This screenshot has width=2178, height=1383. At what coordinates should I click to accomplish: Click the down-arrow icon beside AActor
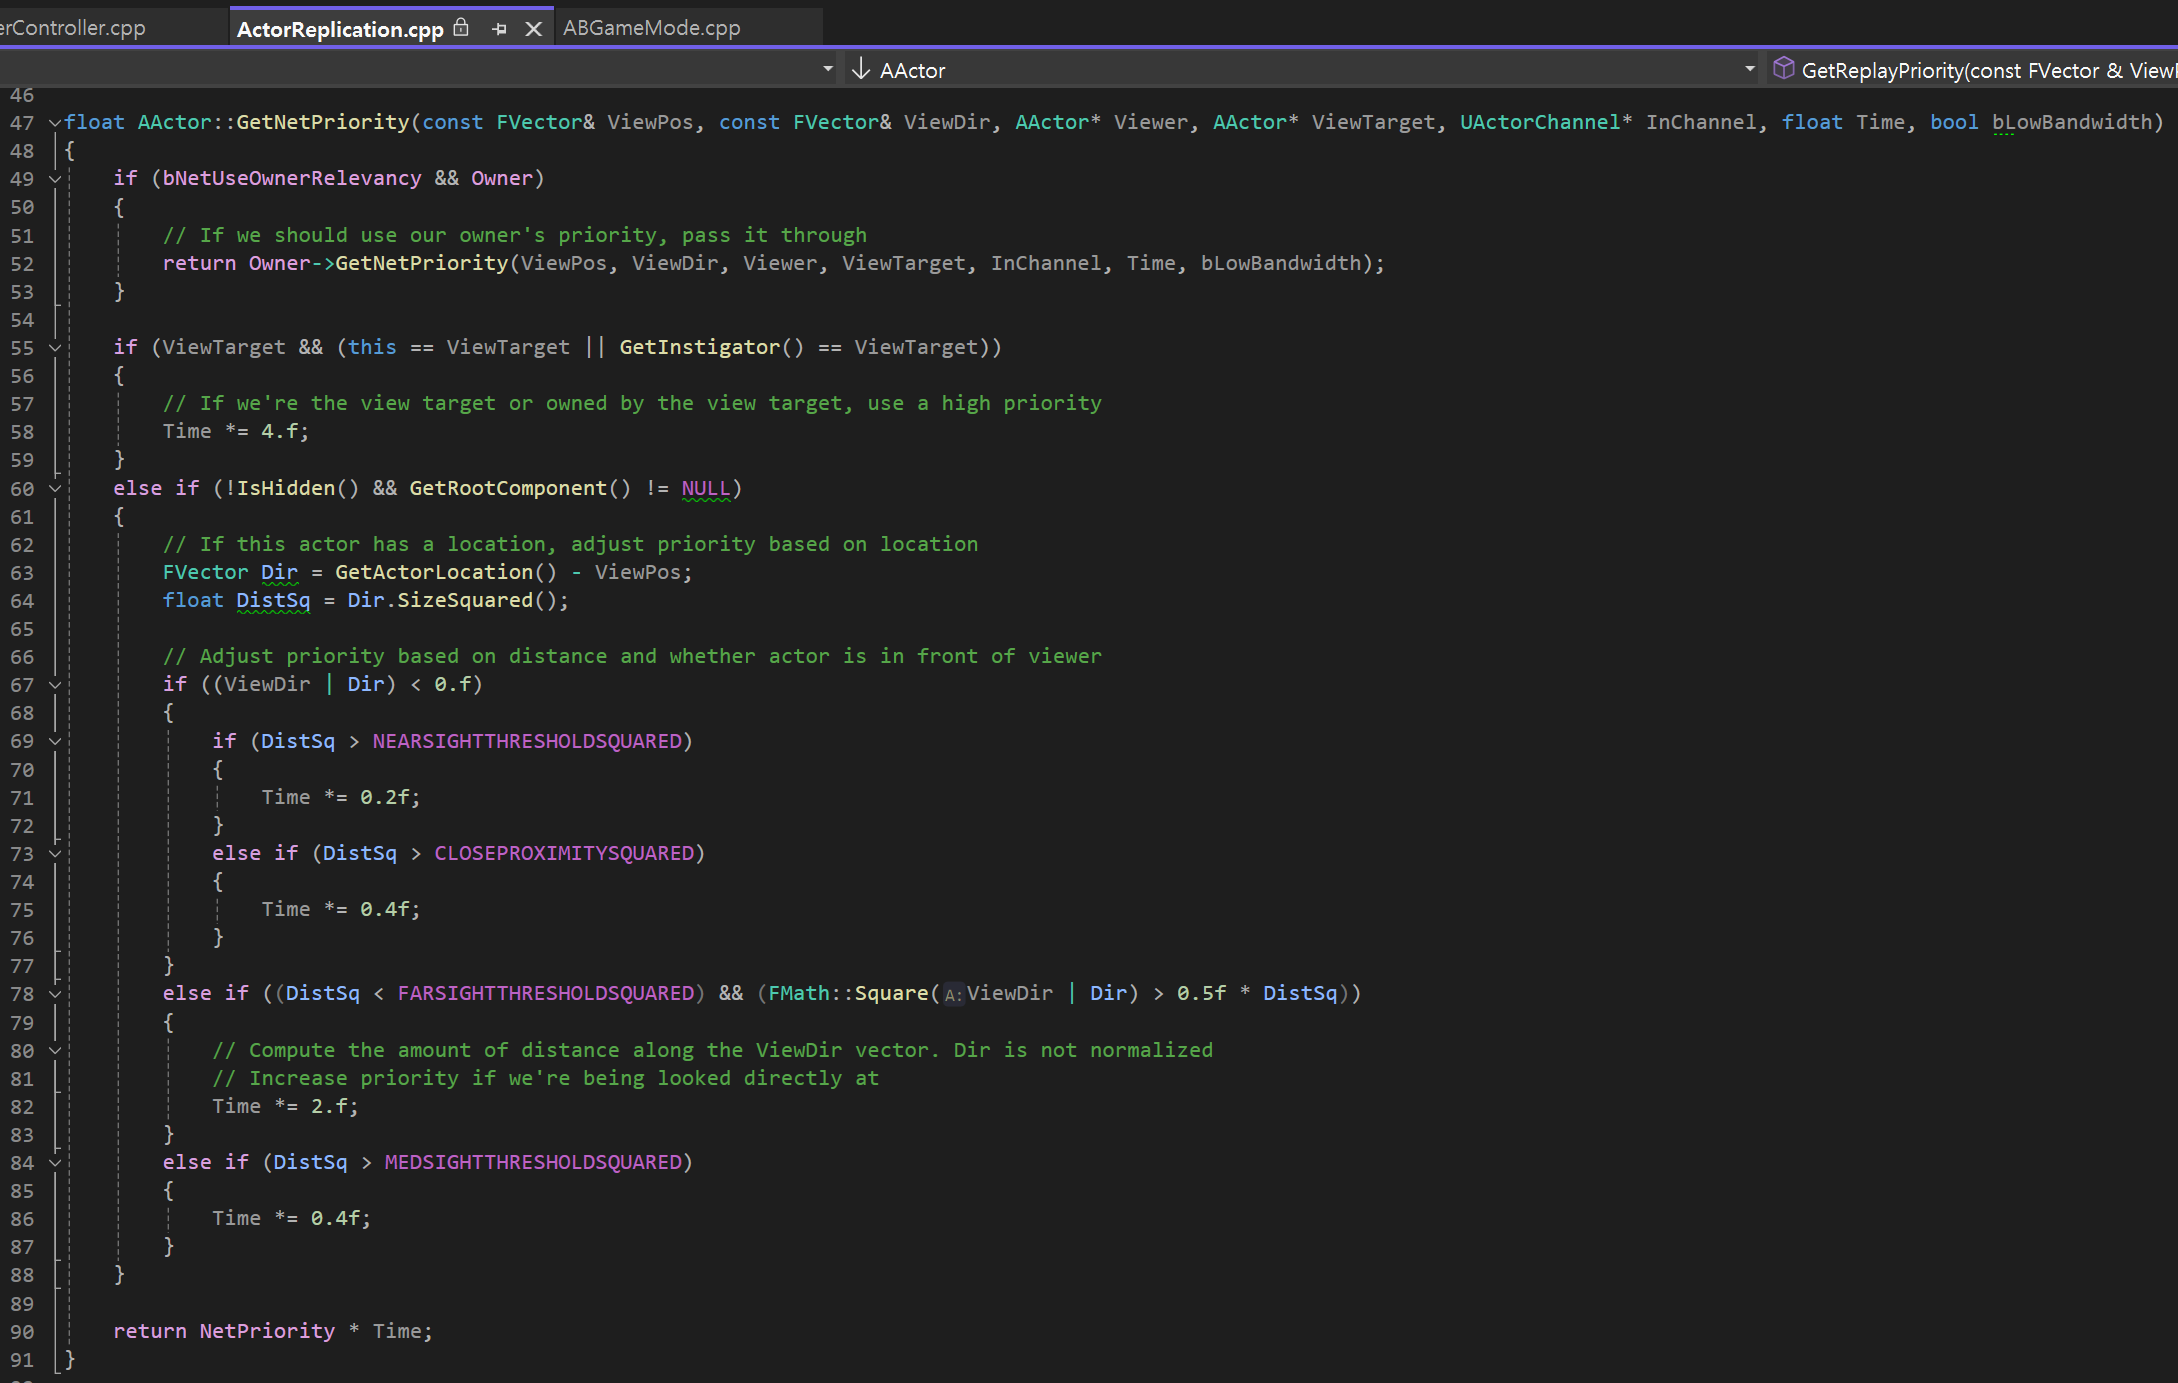(861, 69)
